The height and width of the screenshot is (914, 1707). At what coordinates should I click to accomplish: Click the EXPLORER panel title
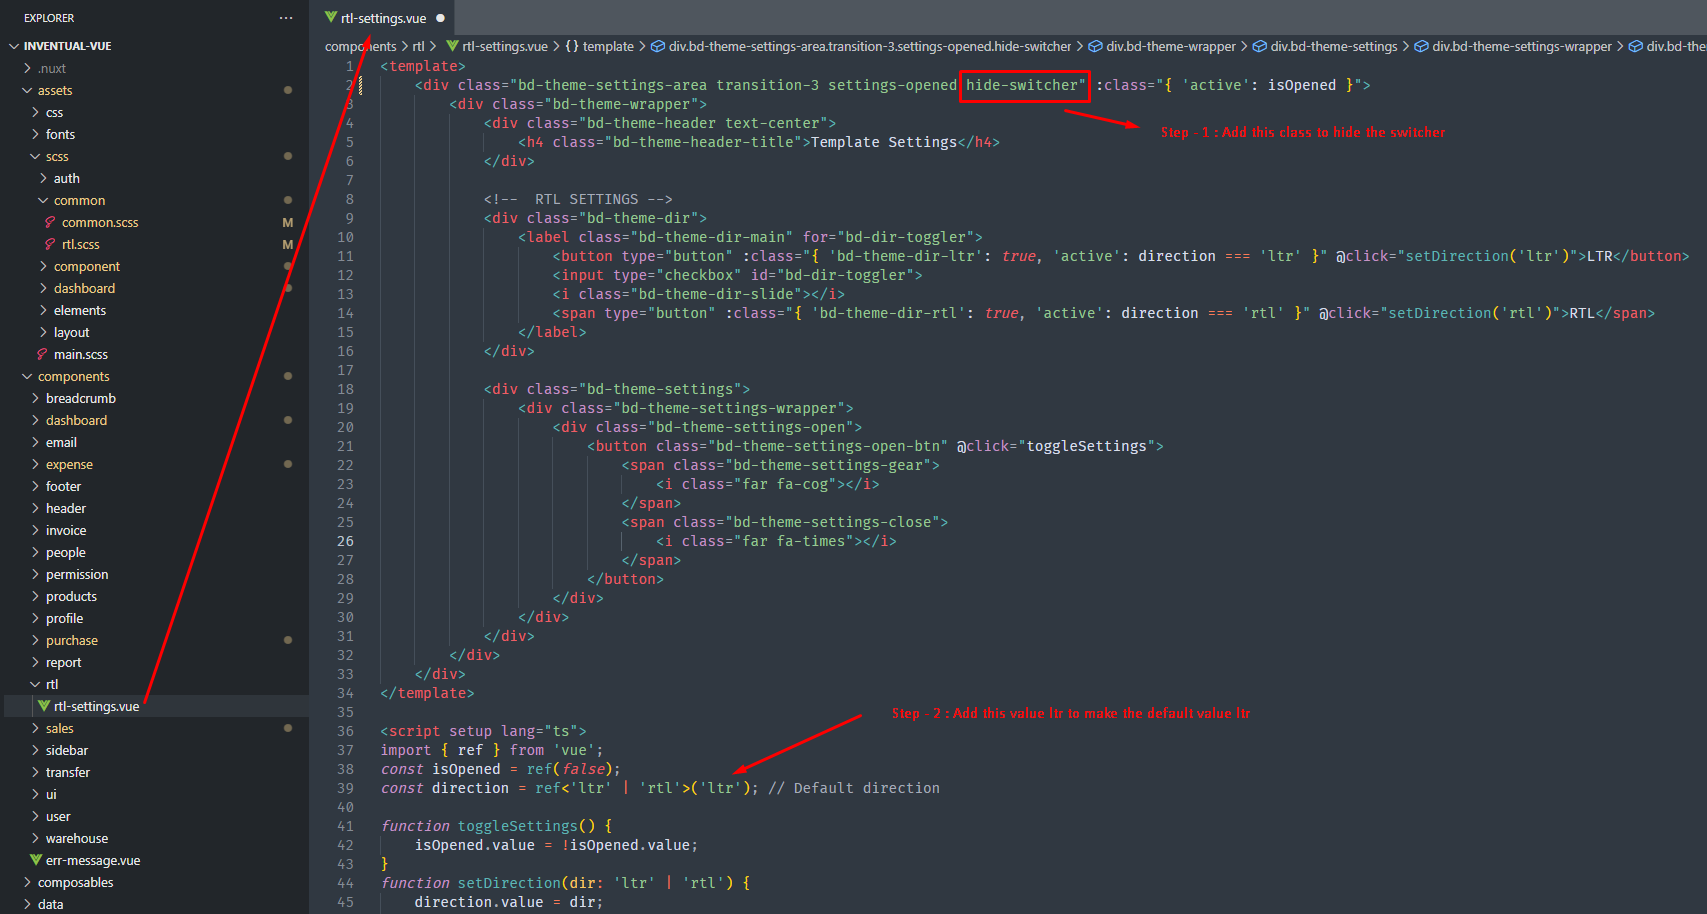click(49, 18)
